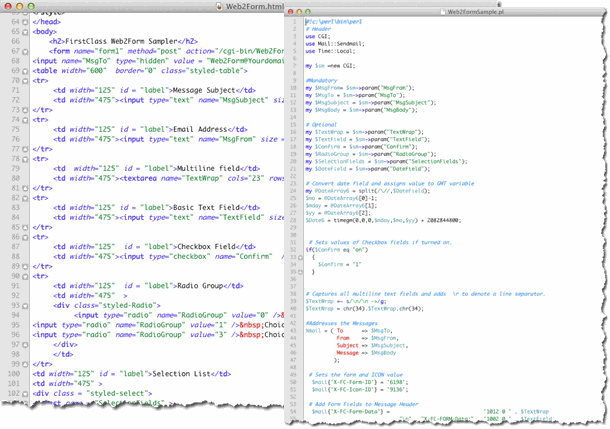Click the fold marker on line 64 closing head

pos(24,22)
